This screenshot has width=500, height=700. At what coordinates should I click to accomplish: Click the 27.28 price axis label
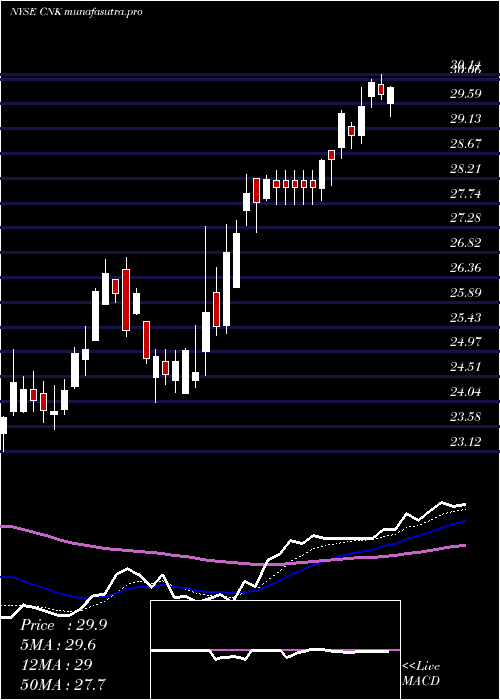pyautogui.click(x=466, y=218)
